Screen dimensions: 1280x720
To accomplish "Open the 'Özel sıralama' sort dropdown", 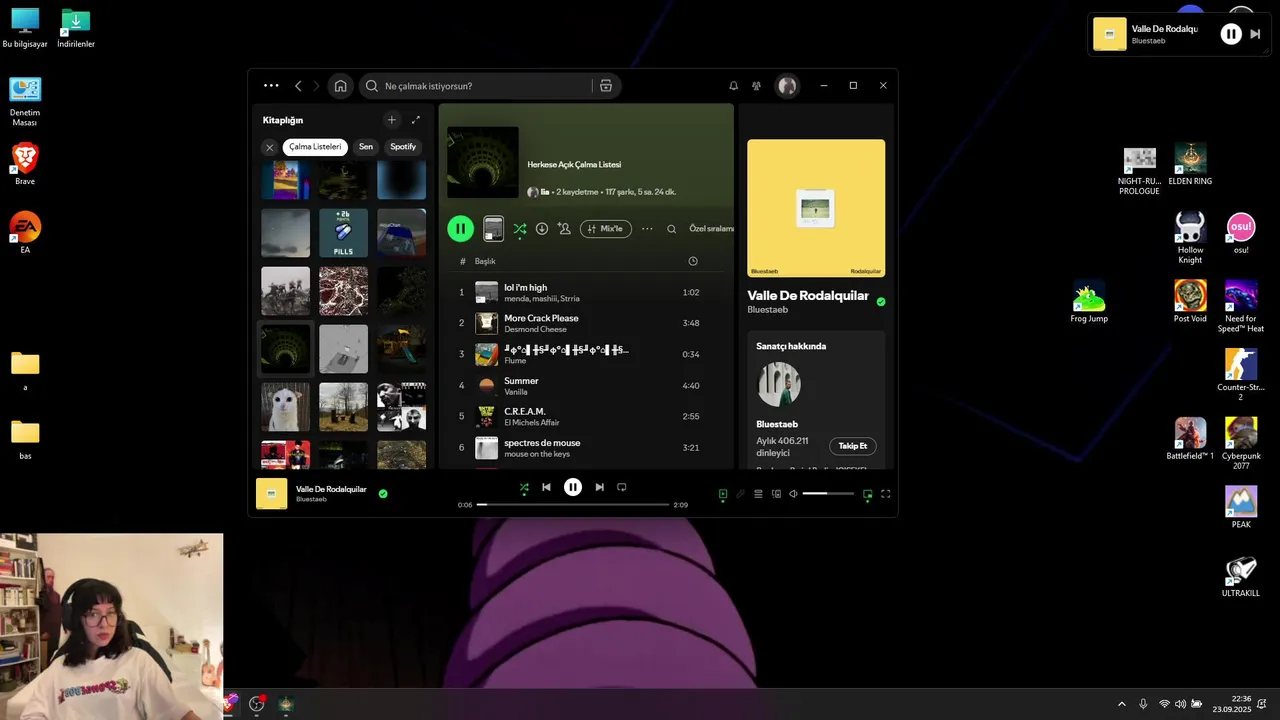I will [711, 229].
